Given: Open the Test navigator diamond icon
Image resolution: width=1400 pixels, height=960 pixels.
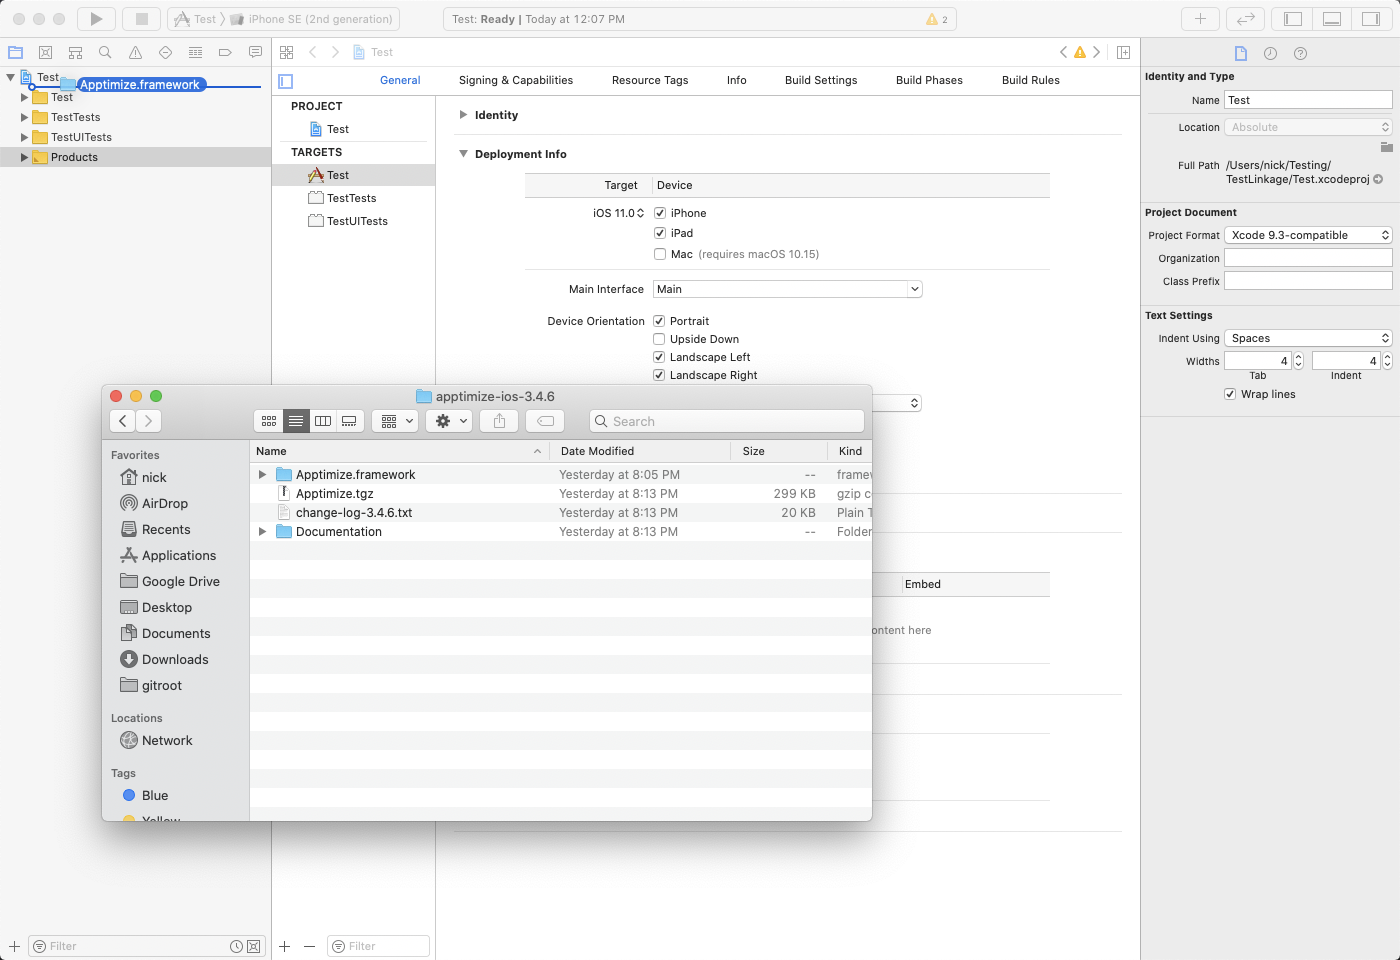Looking at the screenshot, I should coord(165,52).
